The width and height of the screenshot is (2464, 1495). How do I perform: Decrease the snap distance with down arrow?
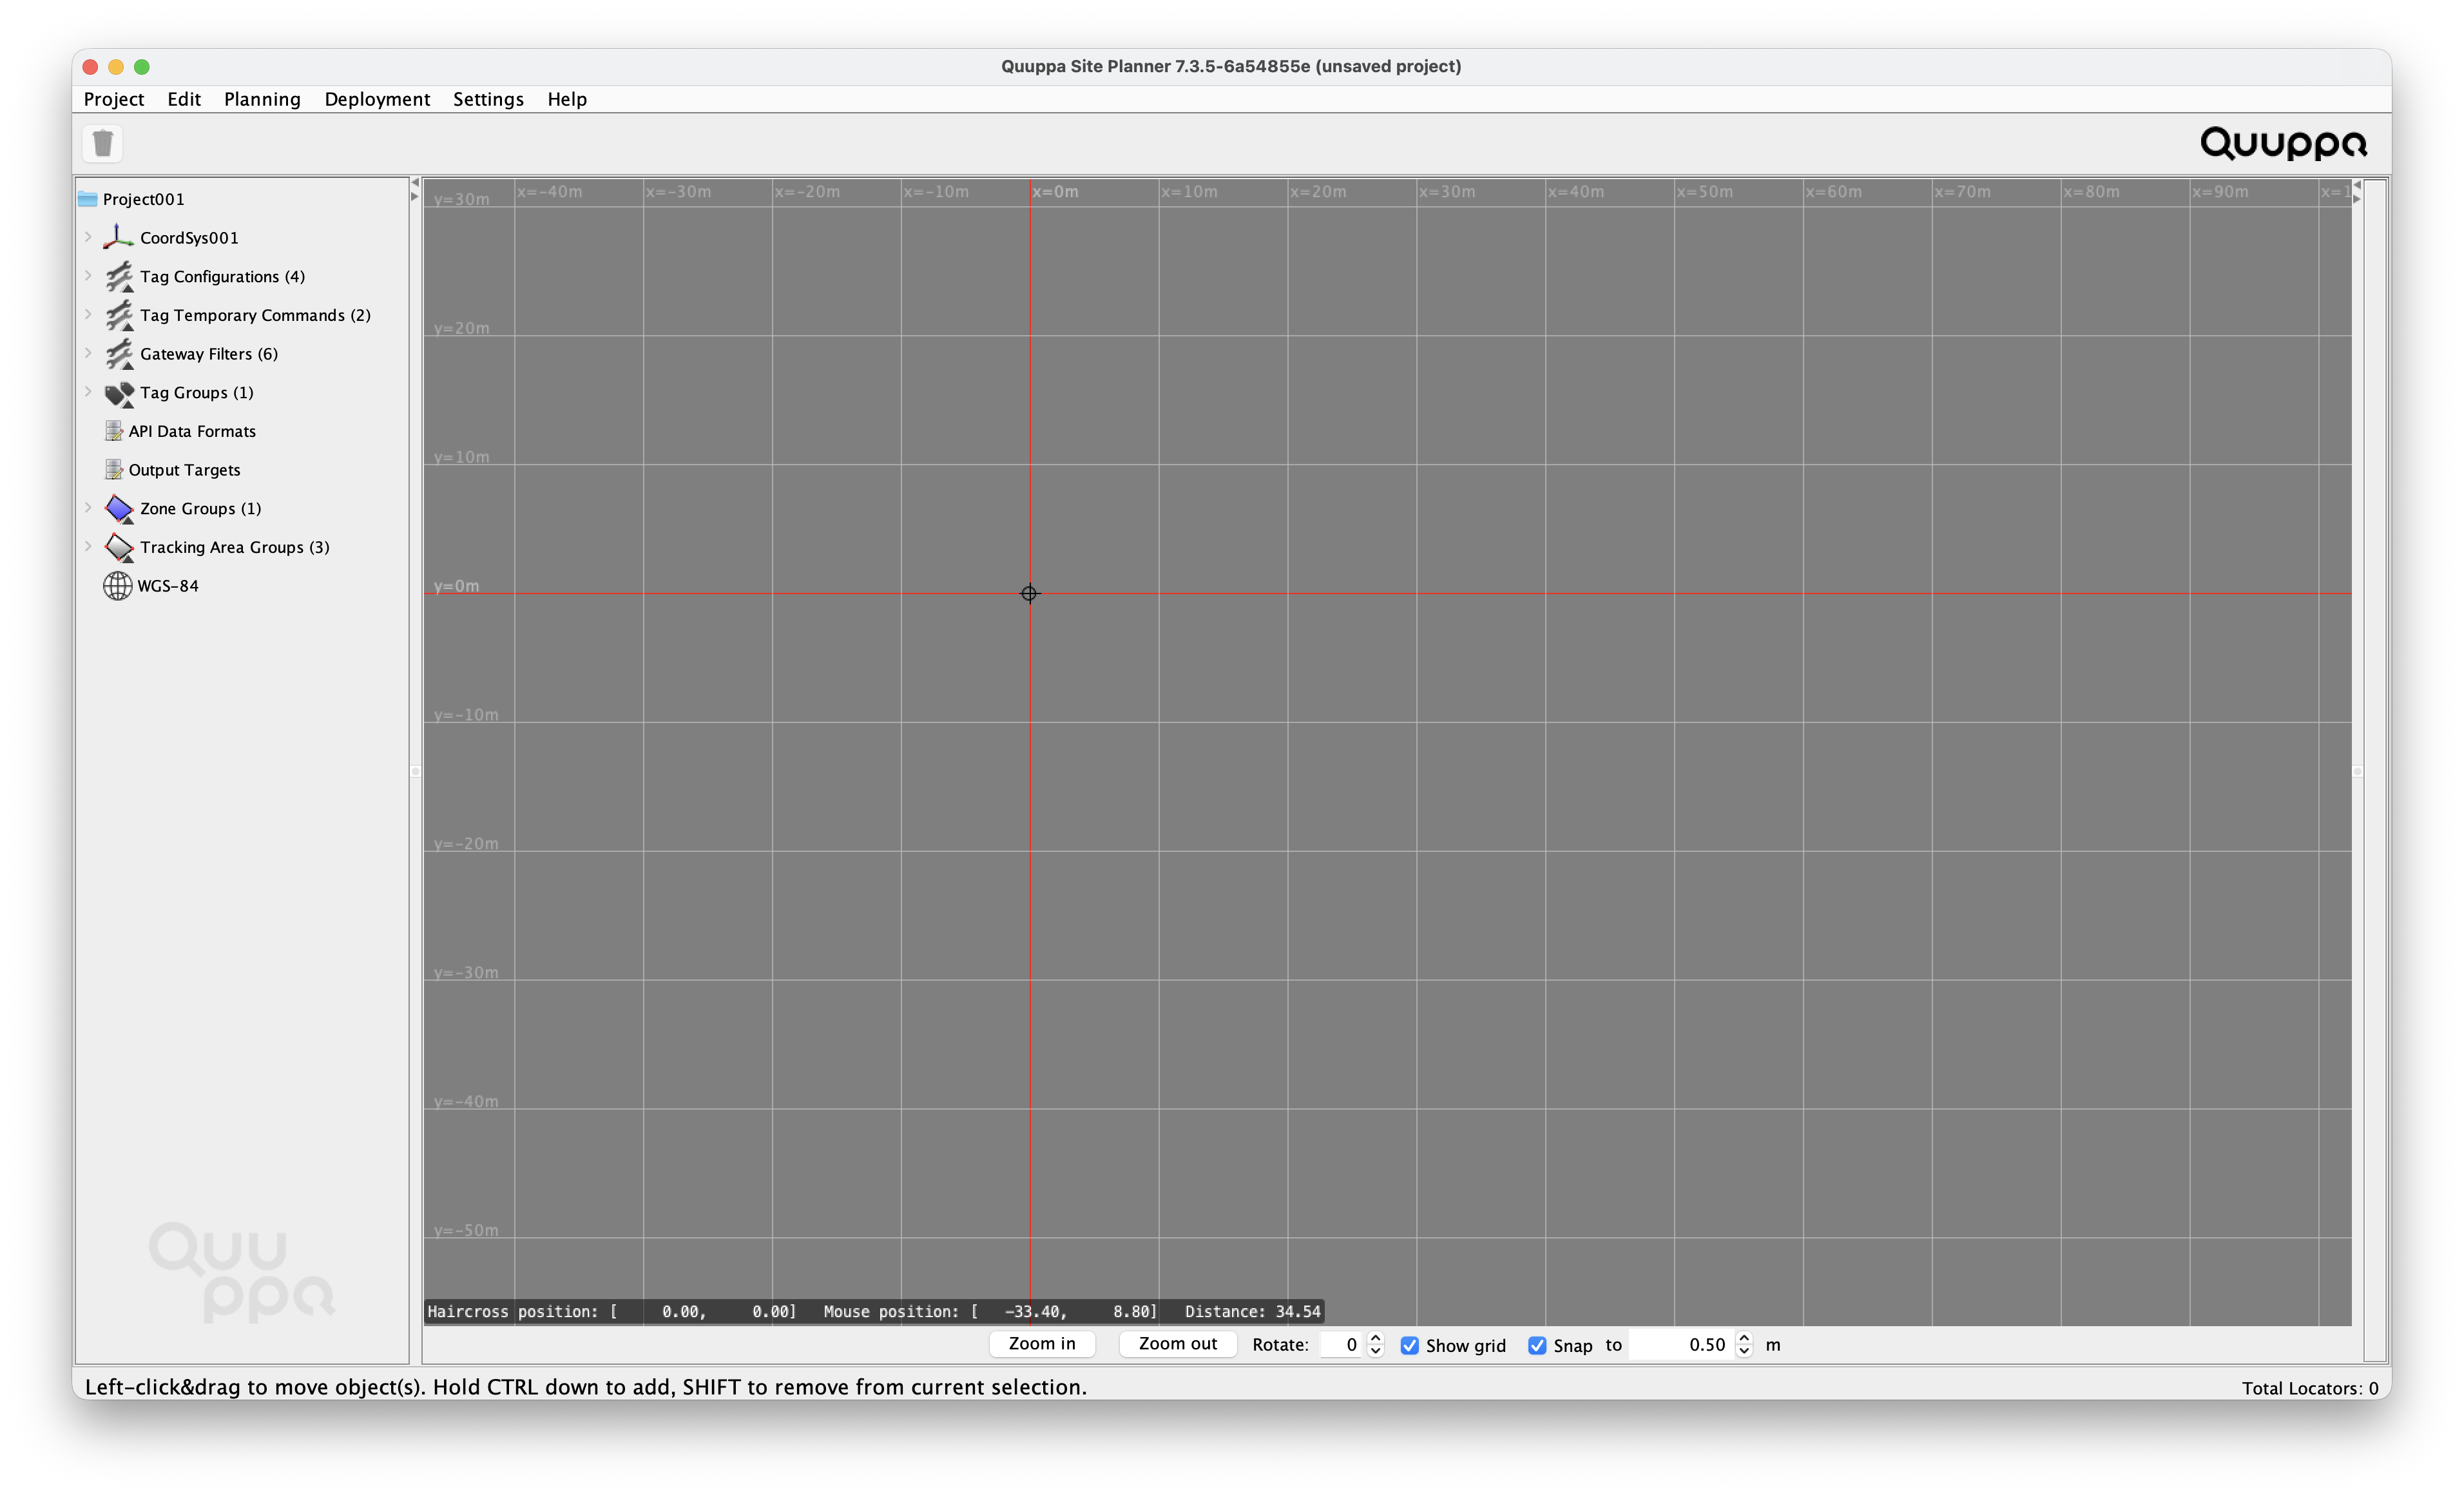point(1744,1352)
